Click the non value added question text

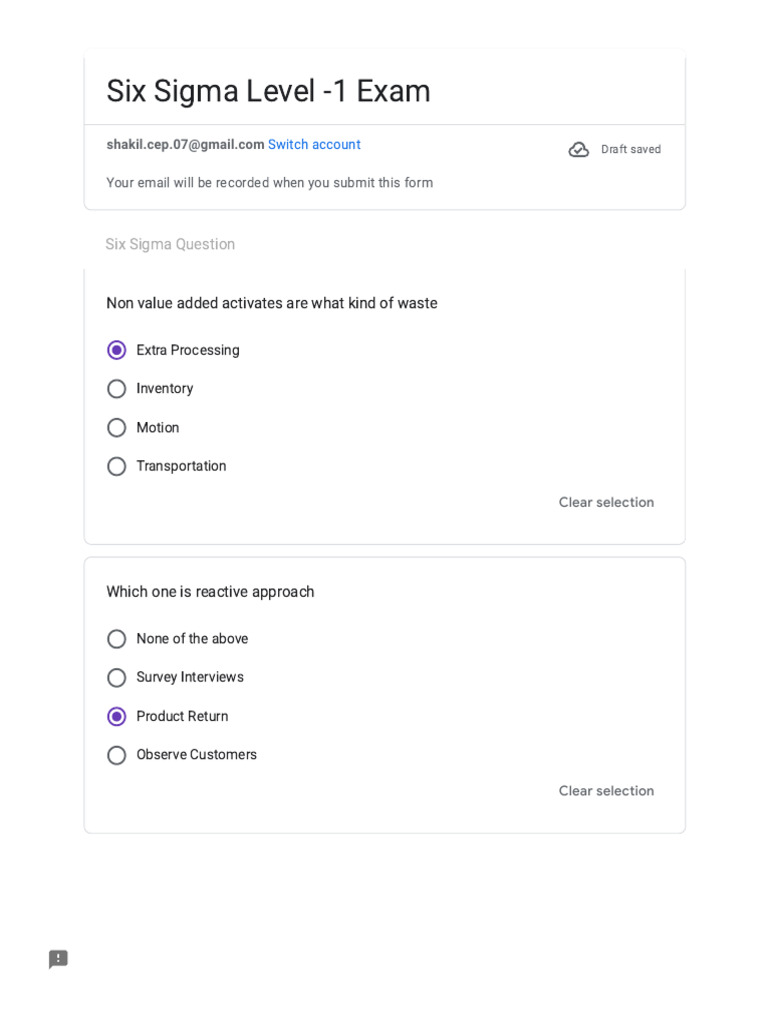(272, 303)
